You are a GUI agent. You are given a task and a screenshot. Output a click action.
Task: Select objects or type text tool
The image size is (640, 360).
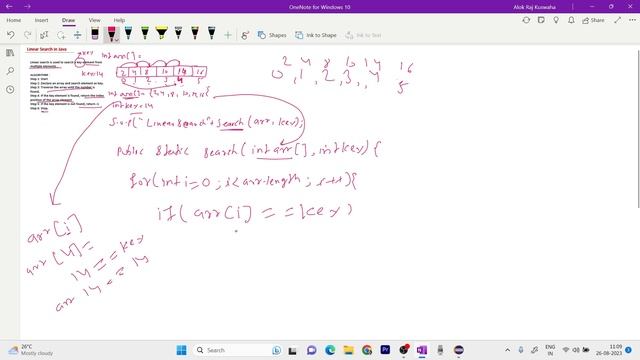(44, 35)
